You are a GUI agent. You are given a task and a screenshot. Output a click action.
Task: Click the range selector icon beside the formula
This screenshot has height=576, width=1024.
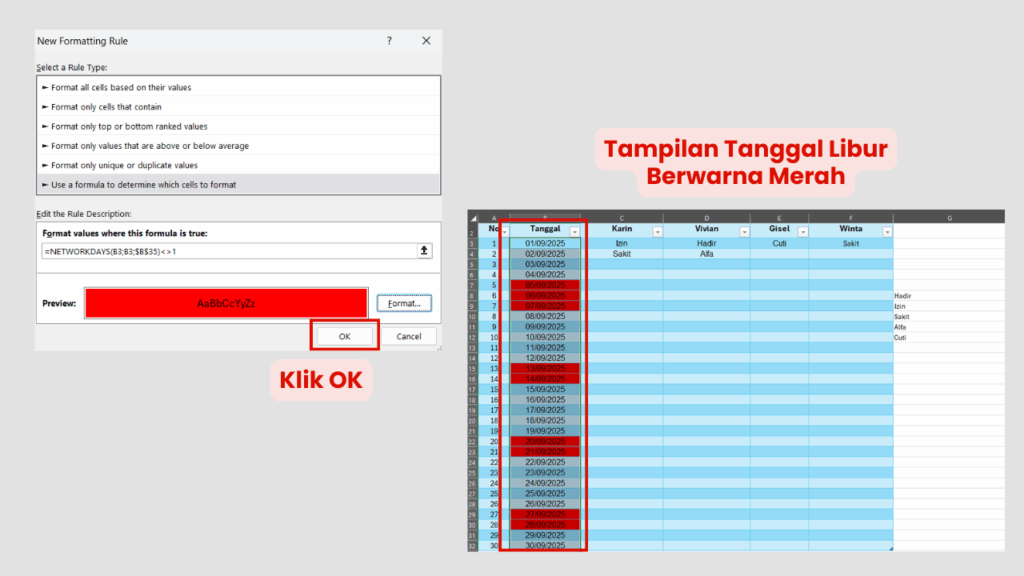pyautogui.click(x=424, y=251)
